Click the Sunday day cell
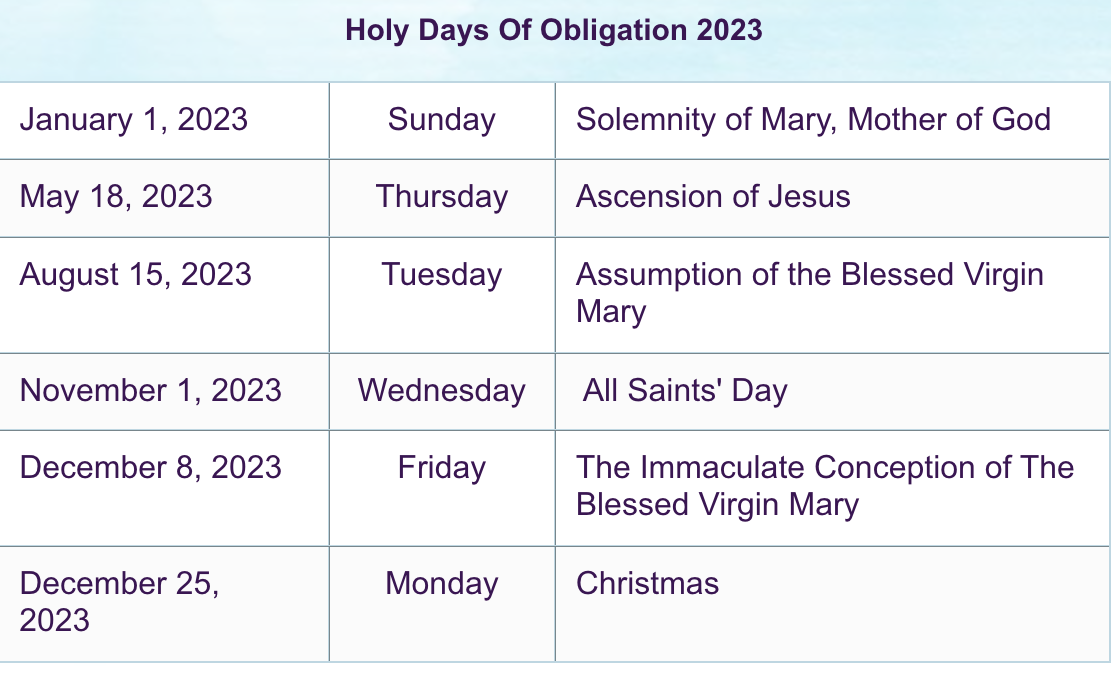This screenshot has height=675, width=1111. 441,120
